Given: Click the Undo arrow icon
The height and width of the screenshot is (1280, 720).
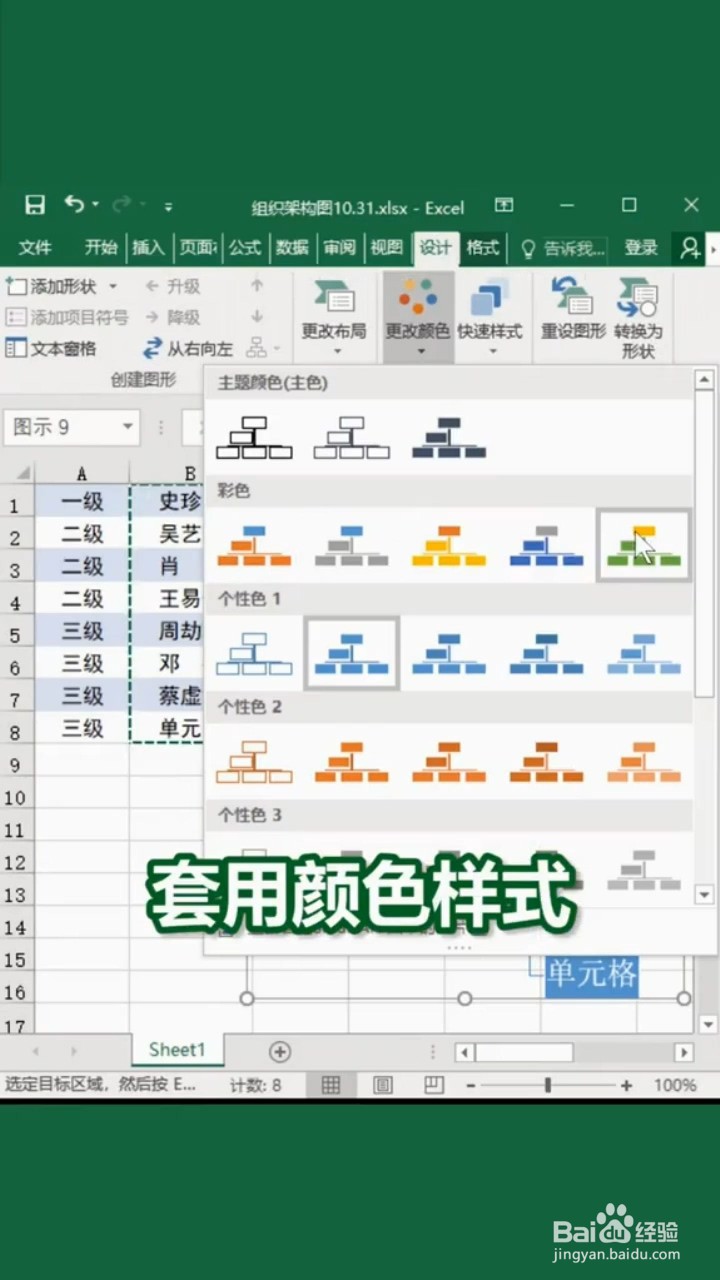Looking at the screenshot, I should tap(74, 205).
